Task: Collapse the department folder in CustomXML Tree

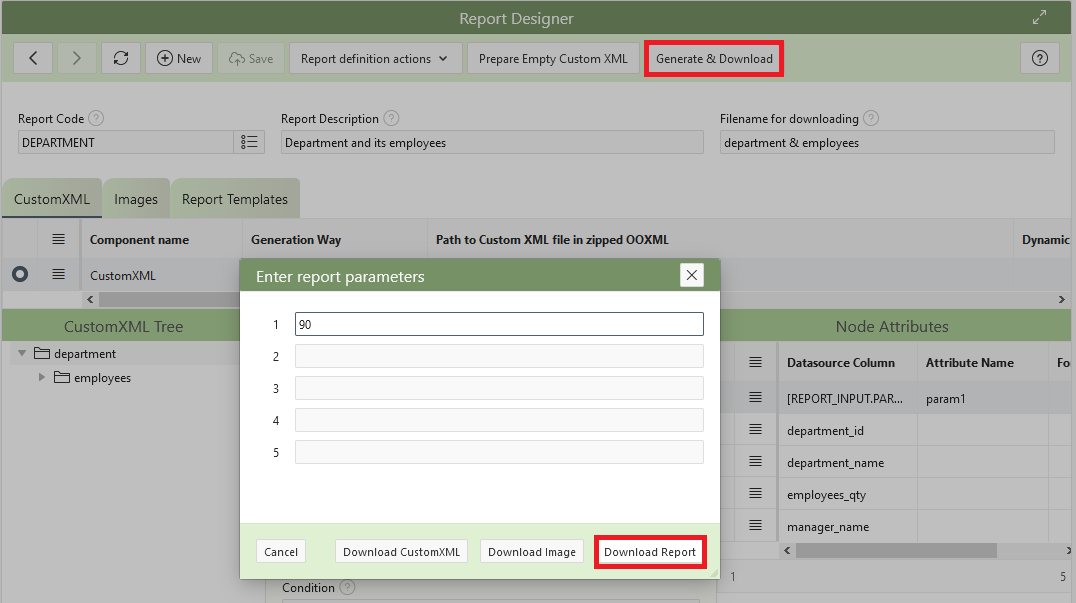Action: point(22,353)
